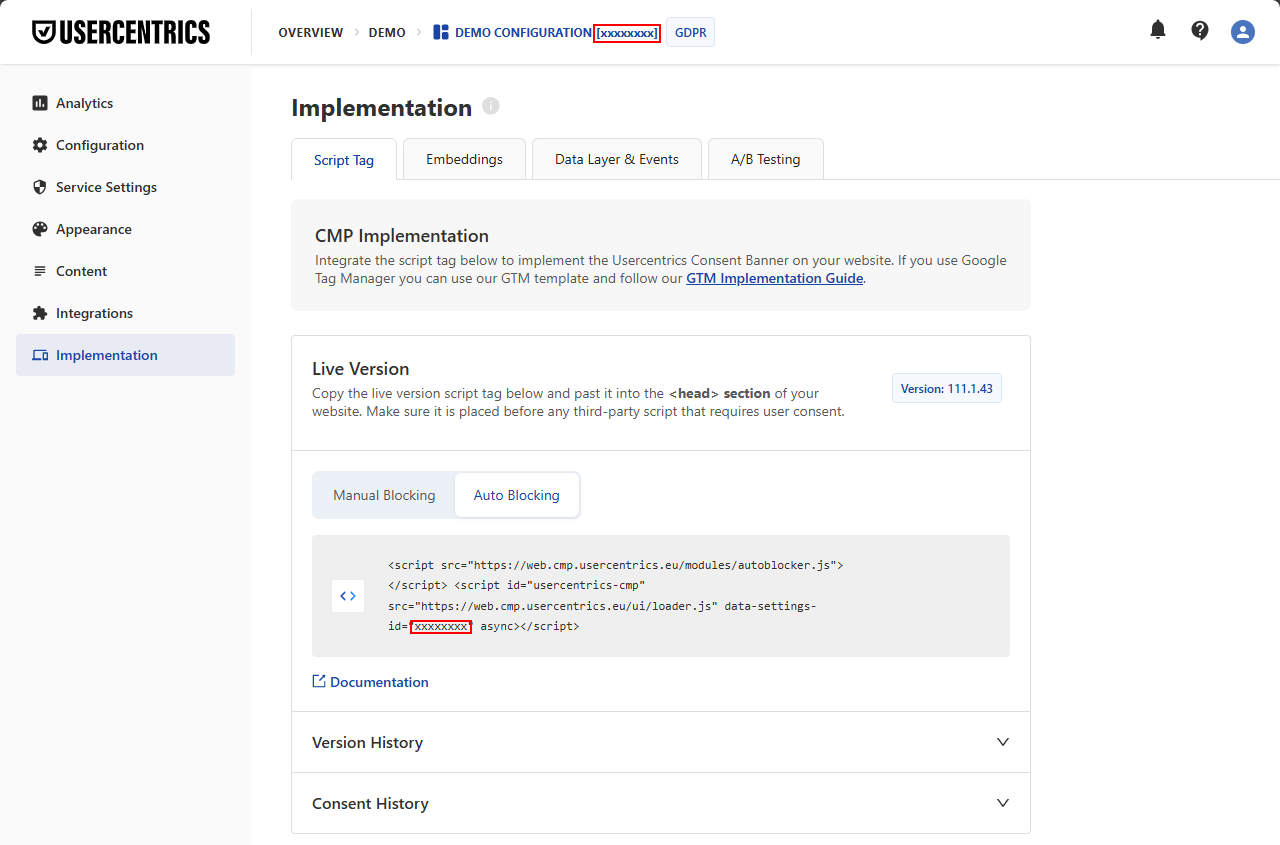Open the user account avatar icon
The width and height of the screenshot is (1280, 845).
pos(1242,32)
